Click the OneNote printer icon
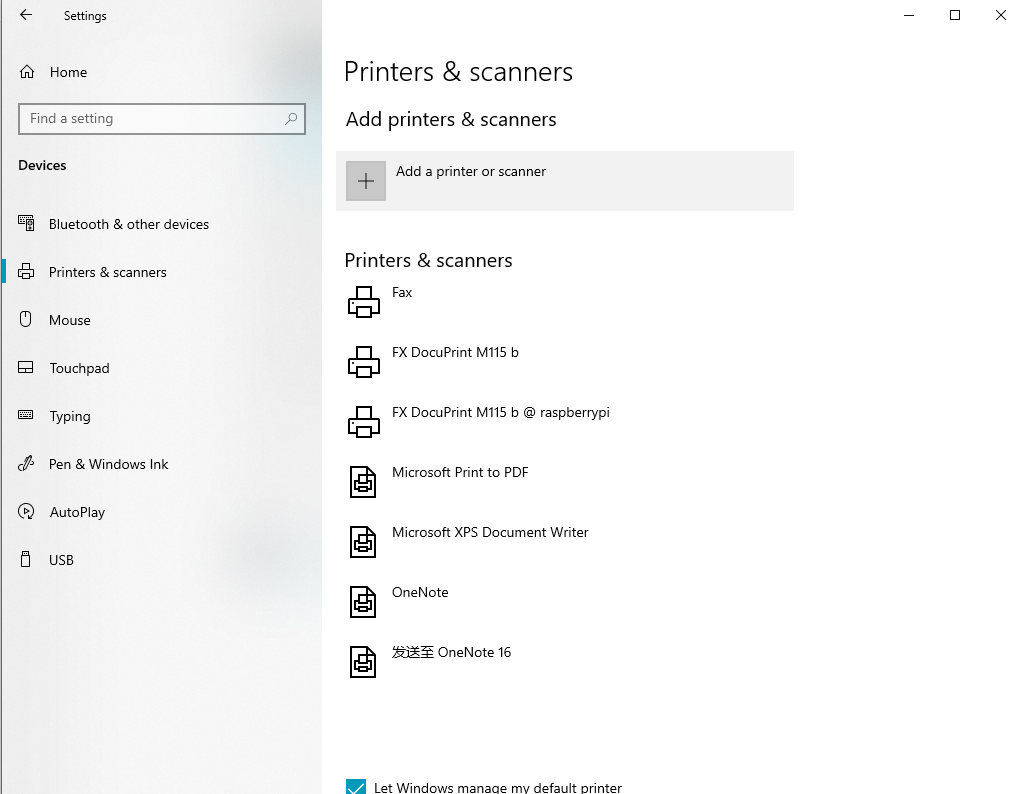This screenshot has width=1019, height=794. click(x=363, y=602)
